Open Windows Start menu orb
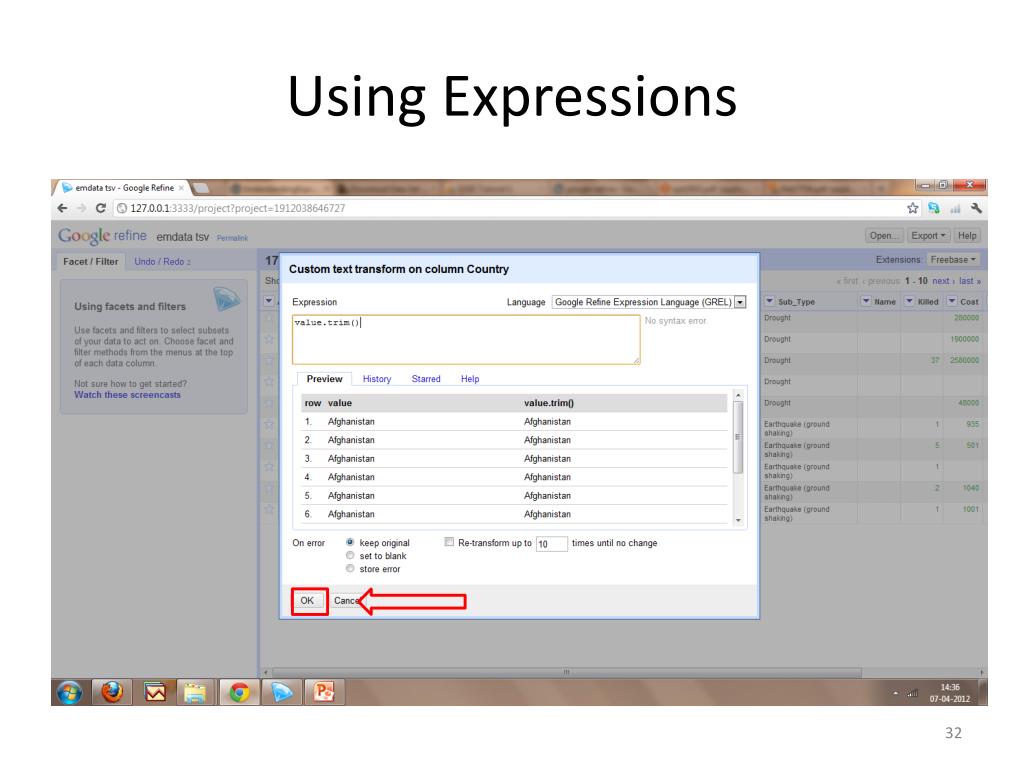The height and width of the screenshot is (768, 1024). [70, 692]
